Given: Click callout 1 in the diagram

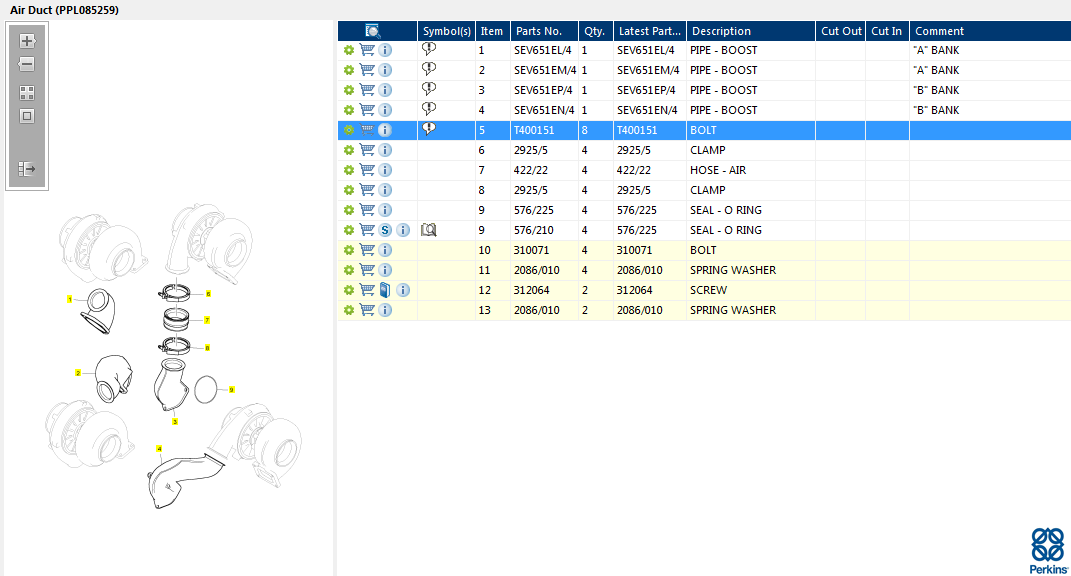Looking at the screenshot, I should pos(70,299).
